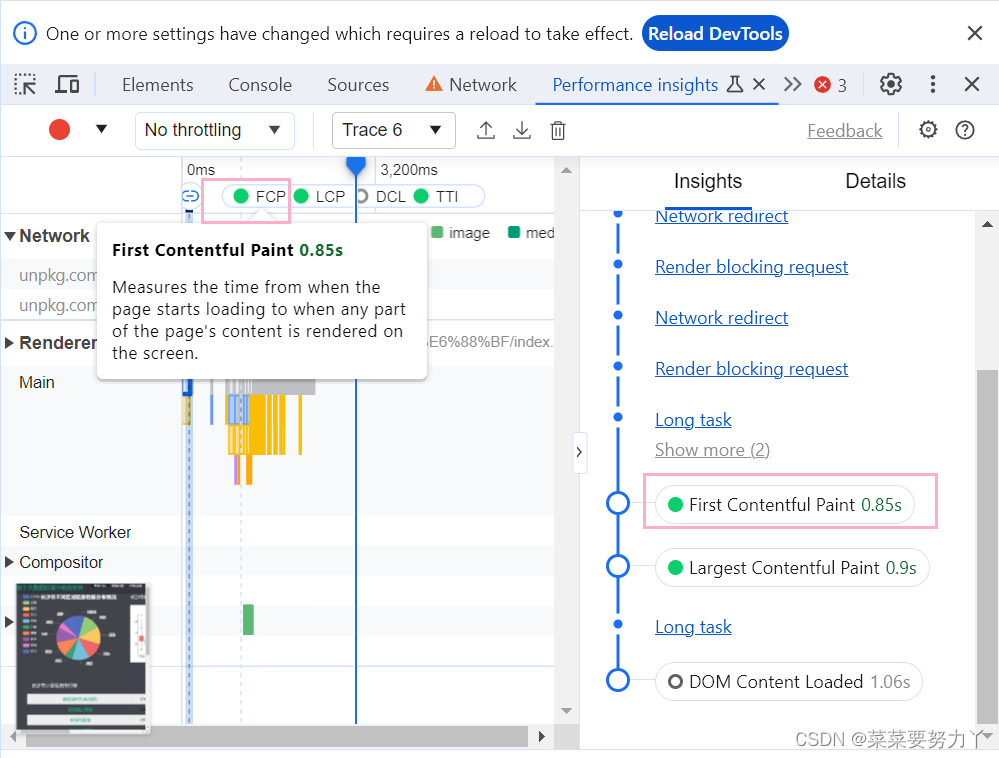The height and width of the screenshot is (758, 999).
Task: Open the Trace 6 selector dropdown
Action: 393,131
